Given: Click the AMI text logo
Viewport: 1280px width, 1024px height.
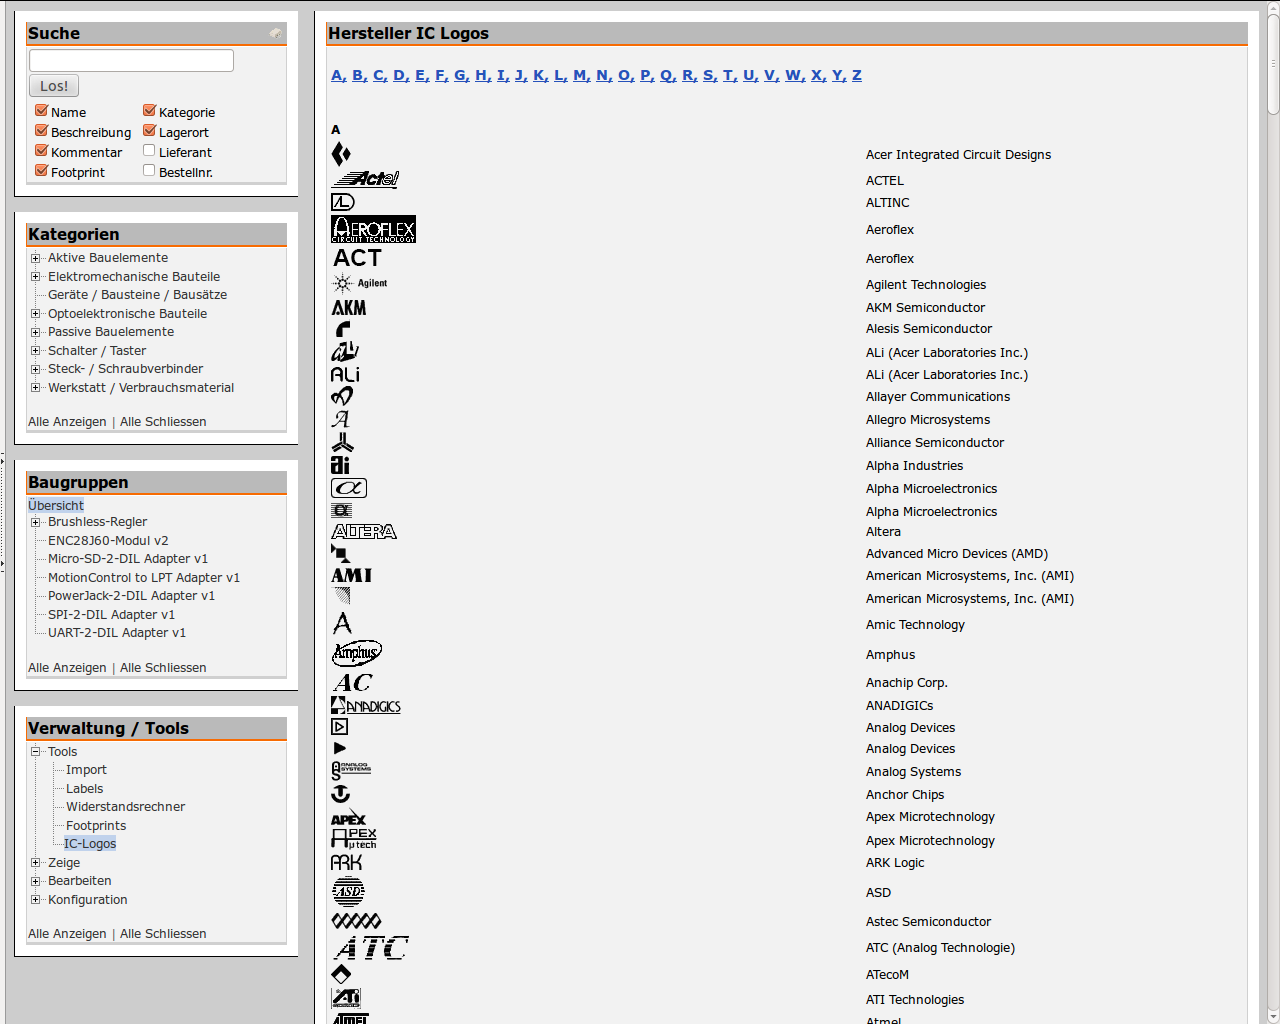Looking at the screenshot, I should pos(351,575).
